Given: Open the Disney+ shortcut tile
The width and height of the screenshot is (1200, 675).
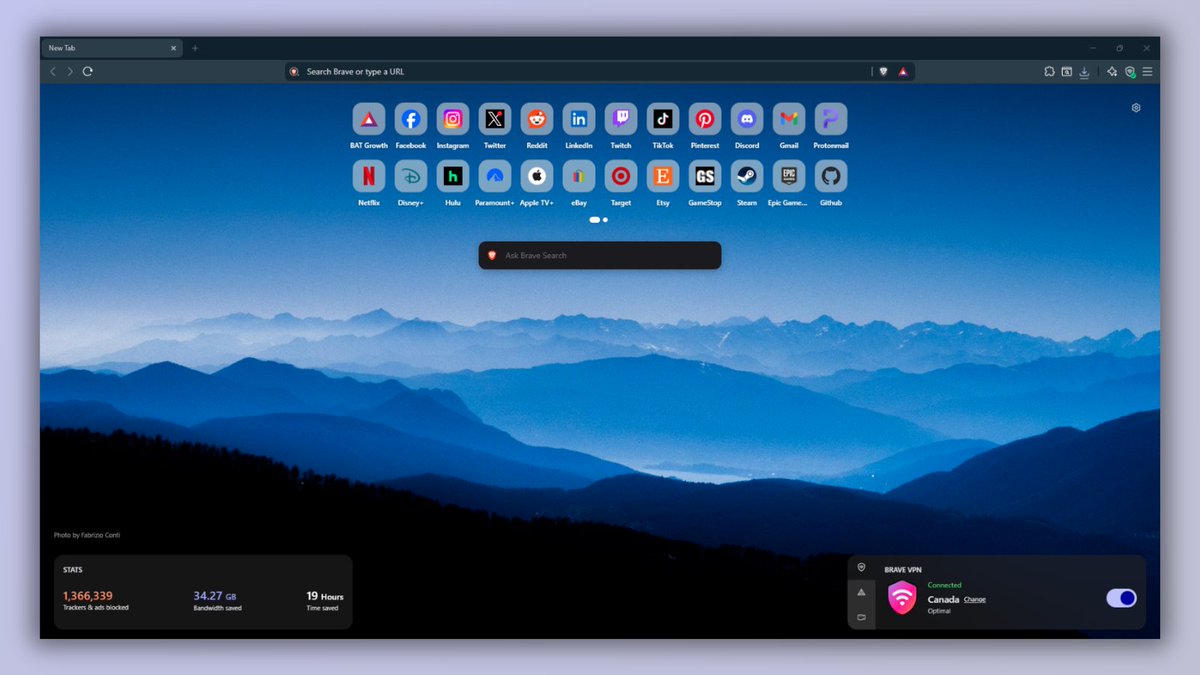Looking at the screenshot, I should pos(411,176).
